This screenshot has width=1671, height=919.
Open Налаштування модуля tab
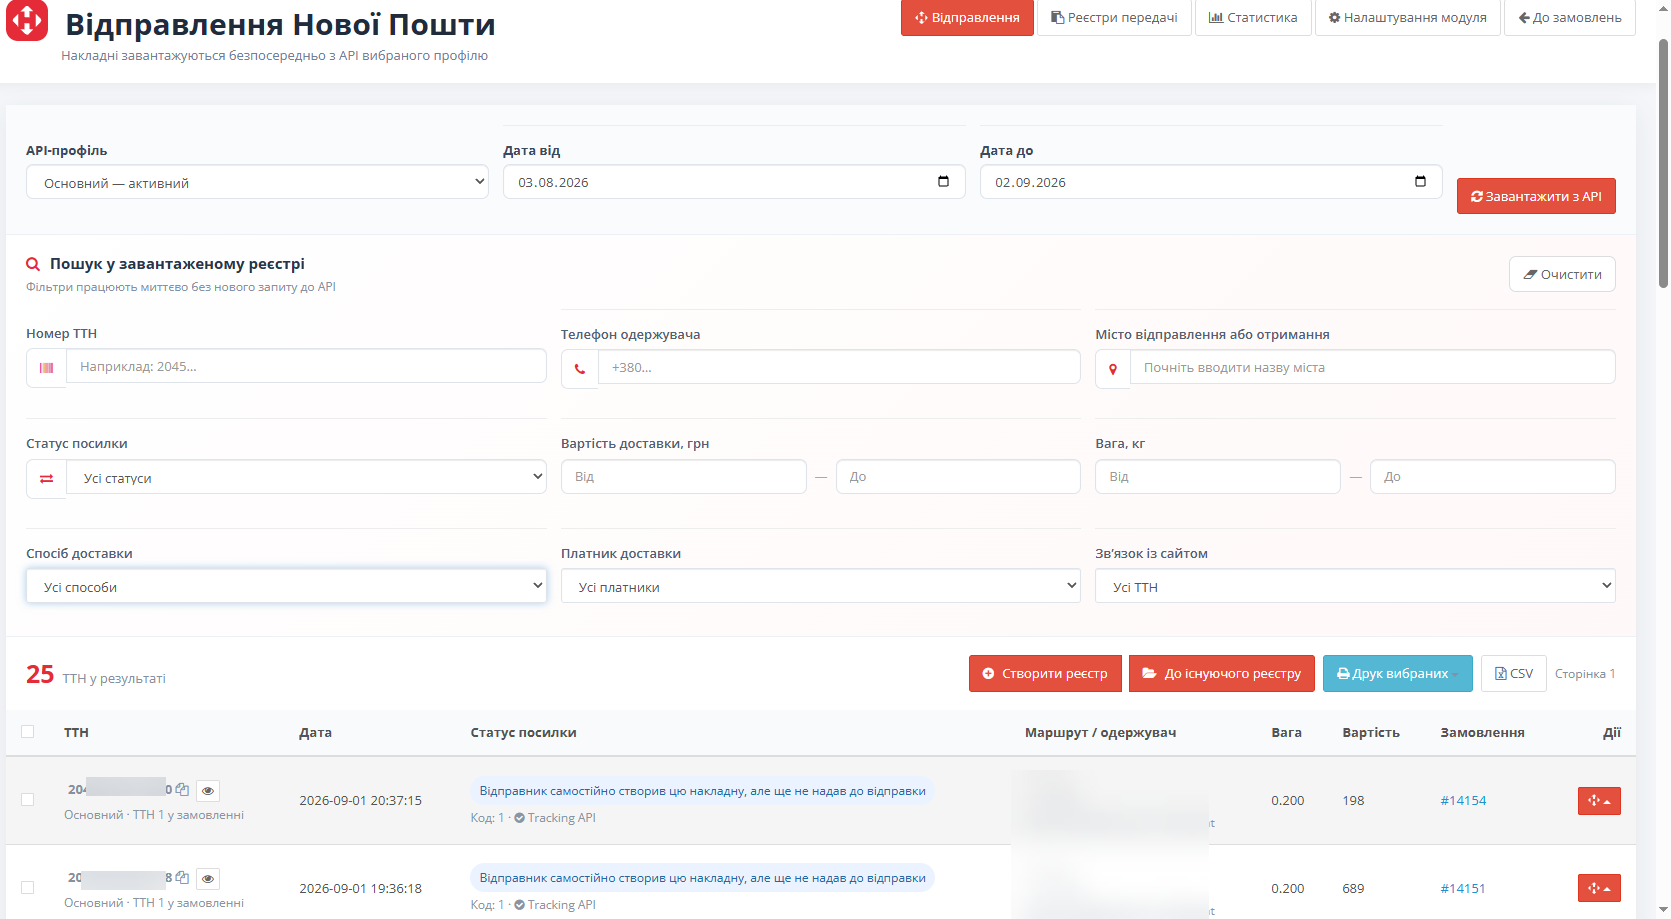point(1408,18)
